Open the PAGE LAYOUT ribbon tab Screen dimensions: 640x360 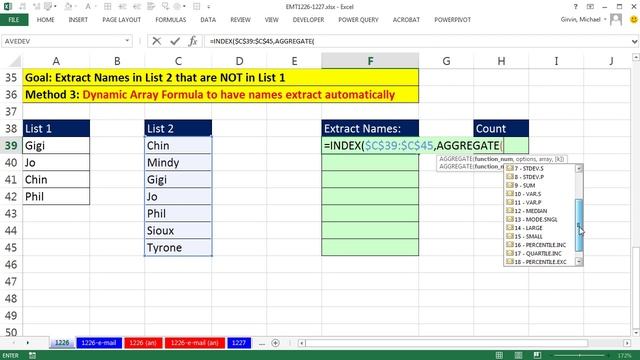[121, 20]
